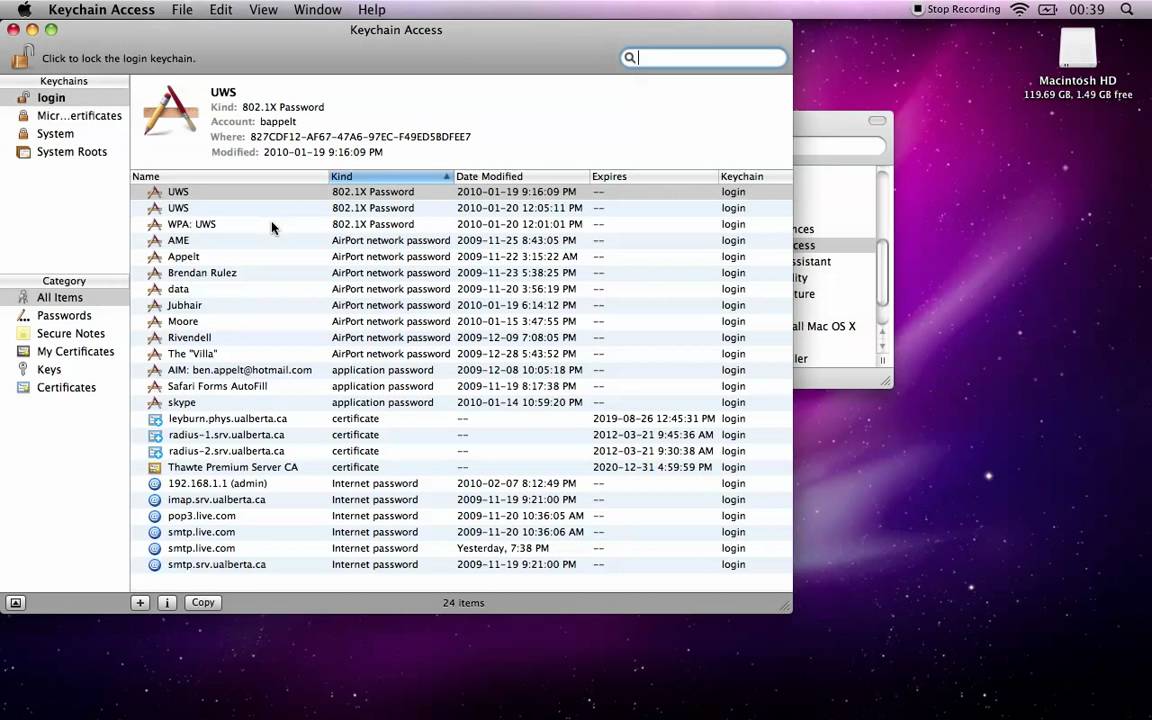This screenshot has width=1152, height=720.
Task: Choose the Certificates category
Action: click(x=65, y=387)
